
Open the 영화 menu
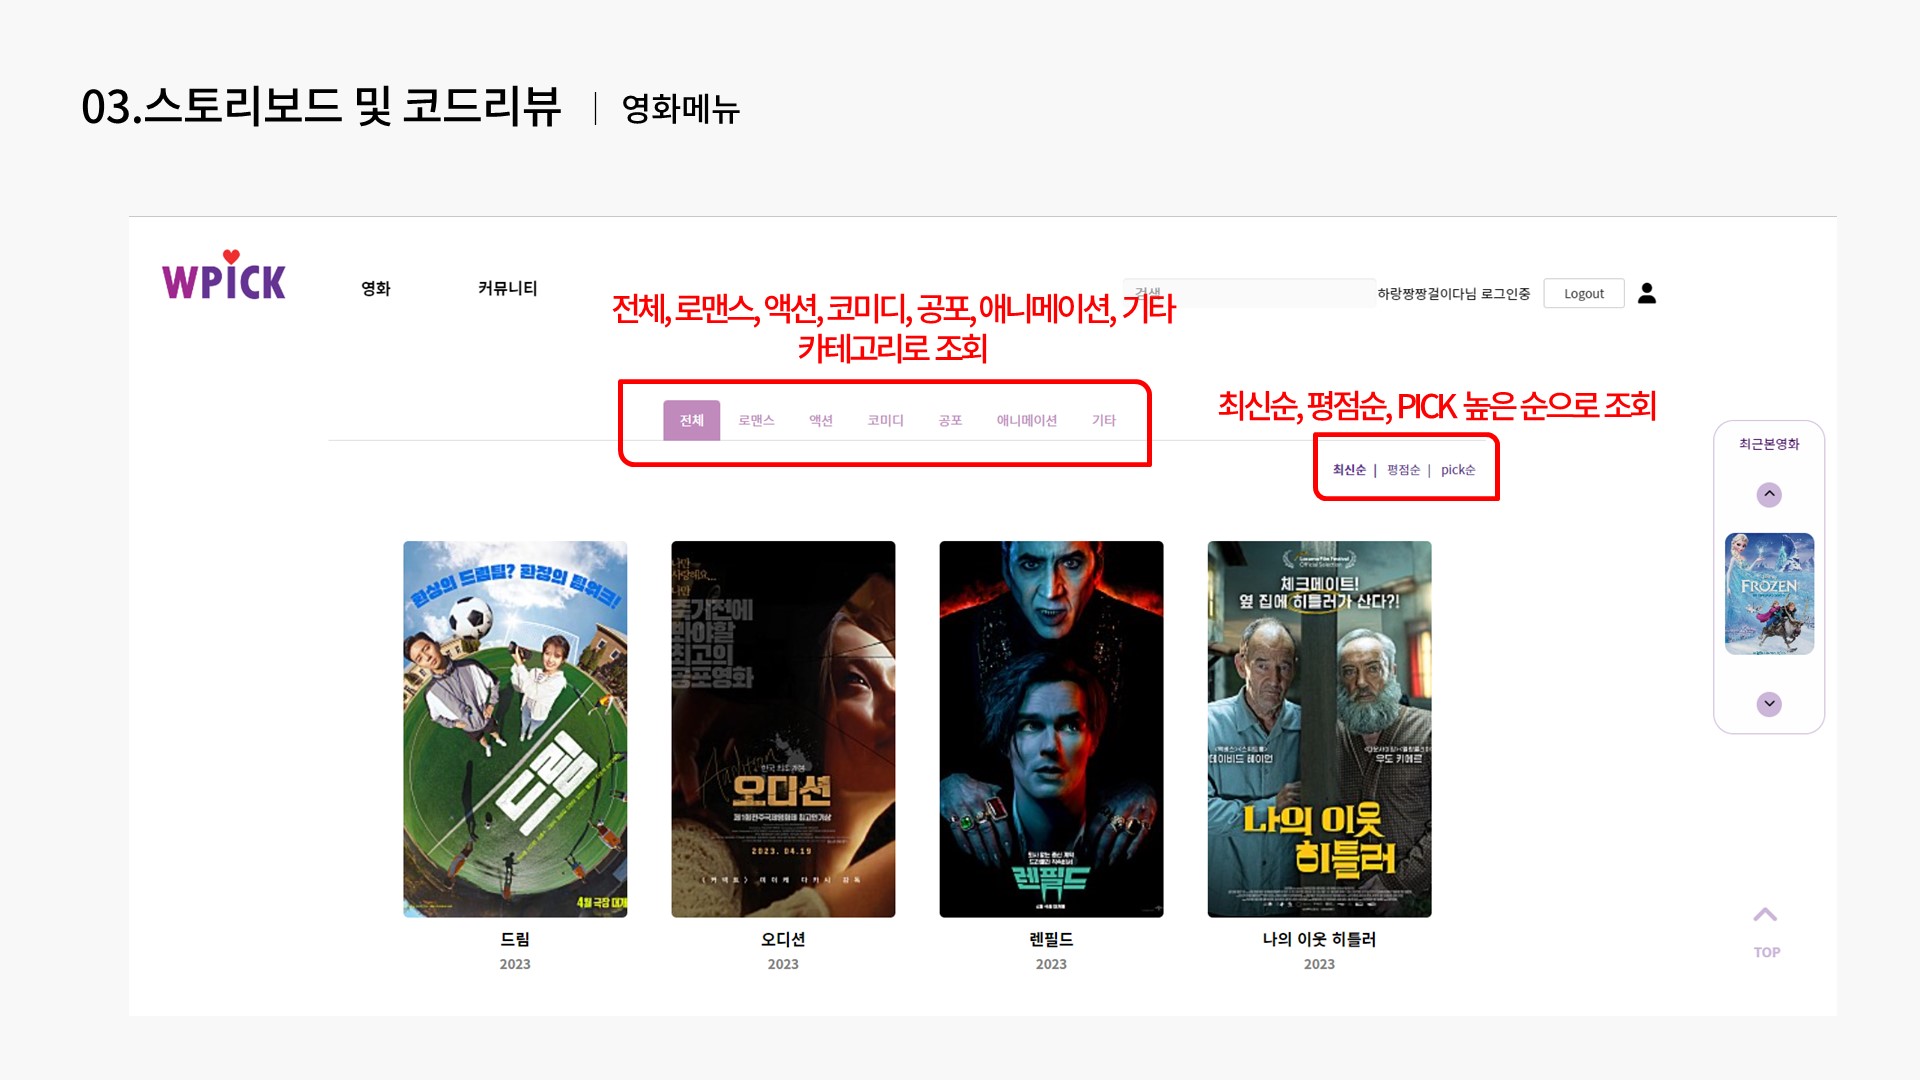(376, 288)
